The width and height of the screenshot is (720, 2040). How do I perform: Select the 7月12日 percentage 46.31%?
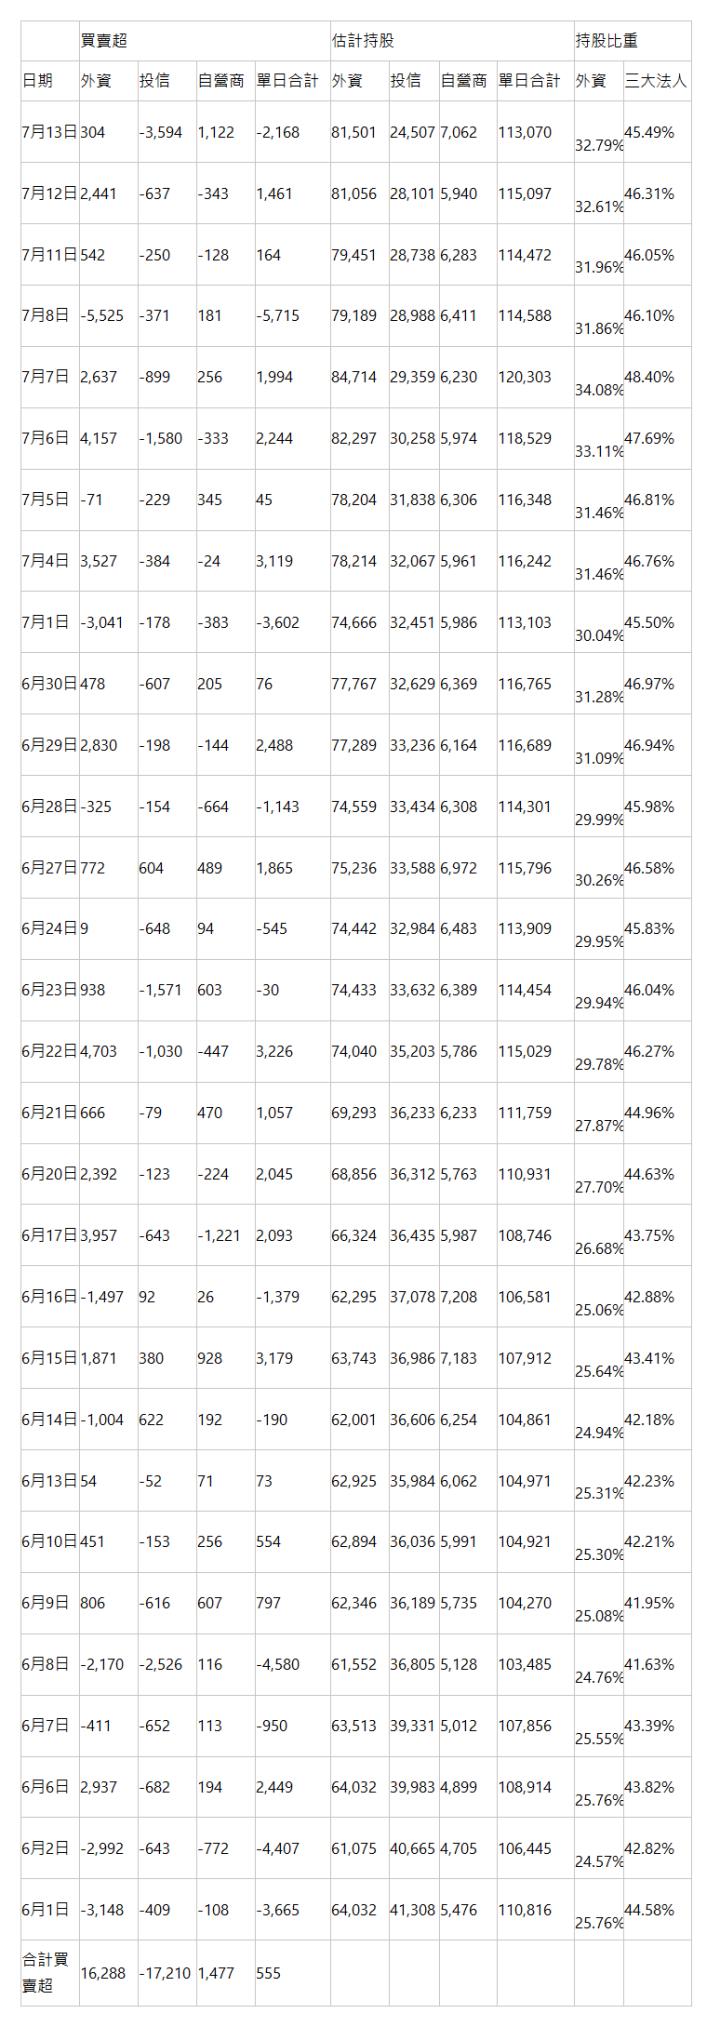coord(649,193)
